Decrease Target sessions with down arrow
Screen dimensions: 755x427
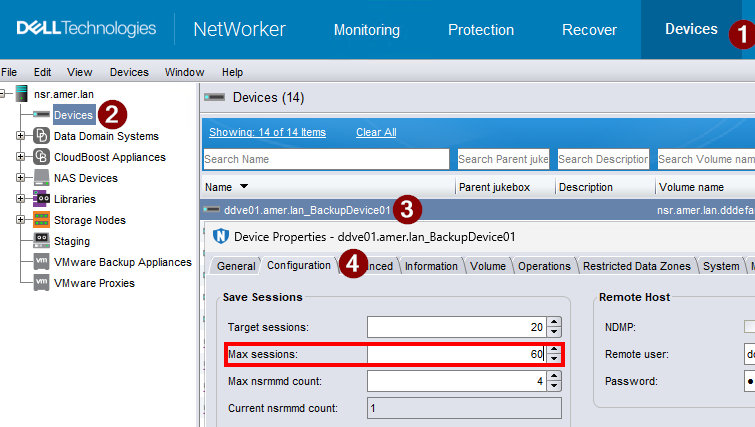click(x=554, y=332)
